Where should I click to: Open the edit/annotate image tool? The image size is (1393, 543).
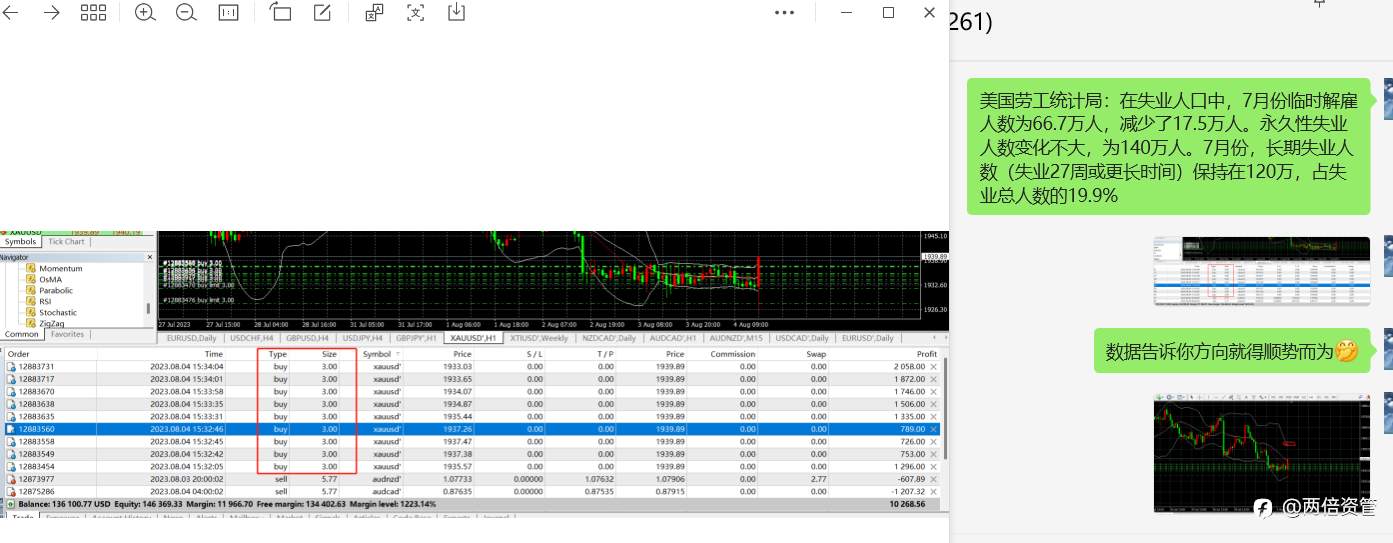tap(322, 12)
